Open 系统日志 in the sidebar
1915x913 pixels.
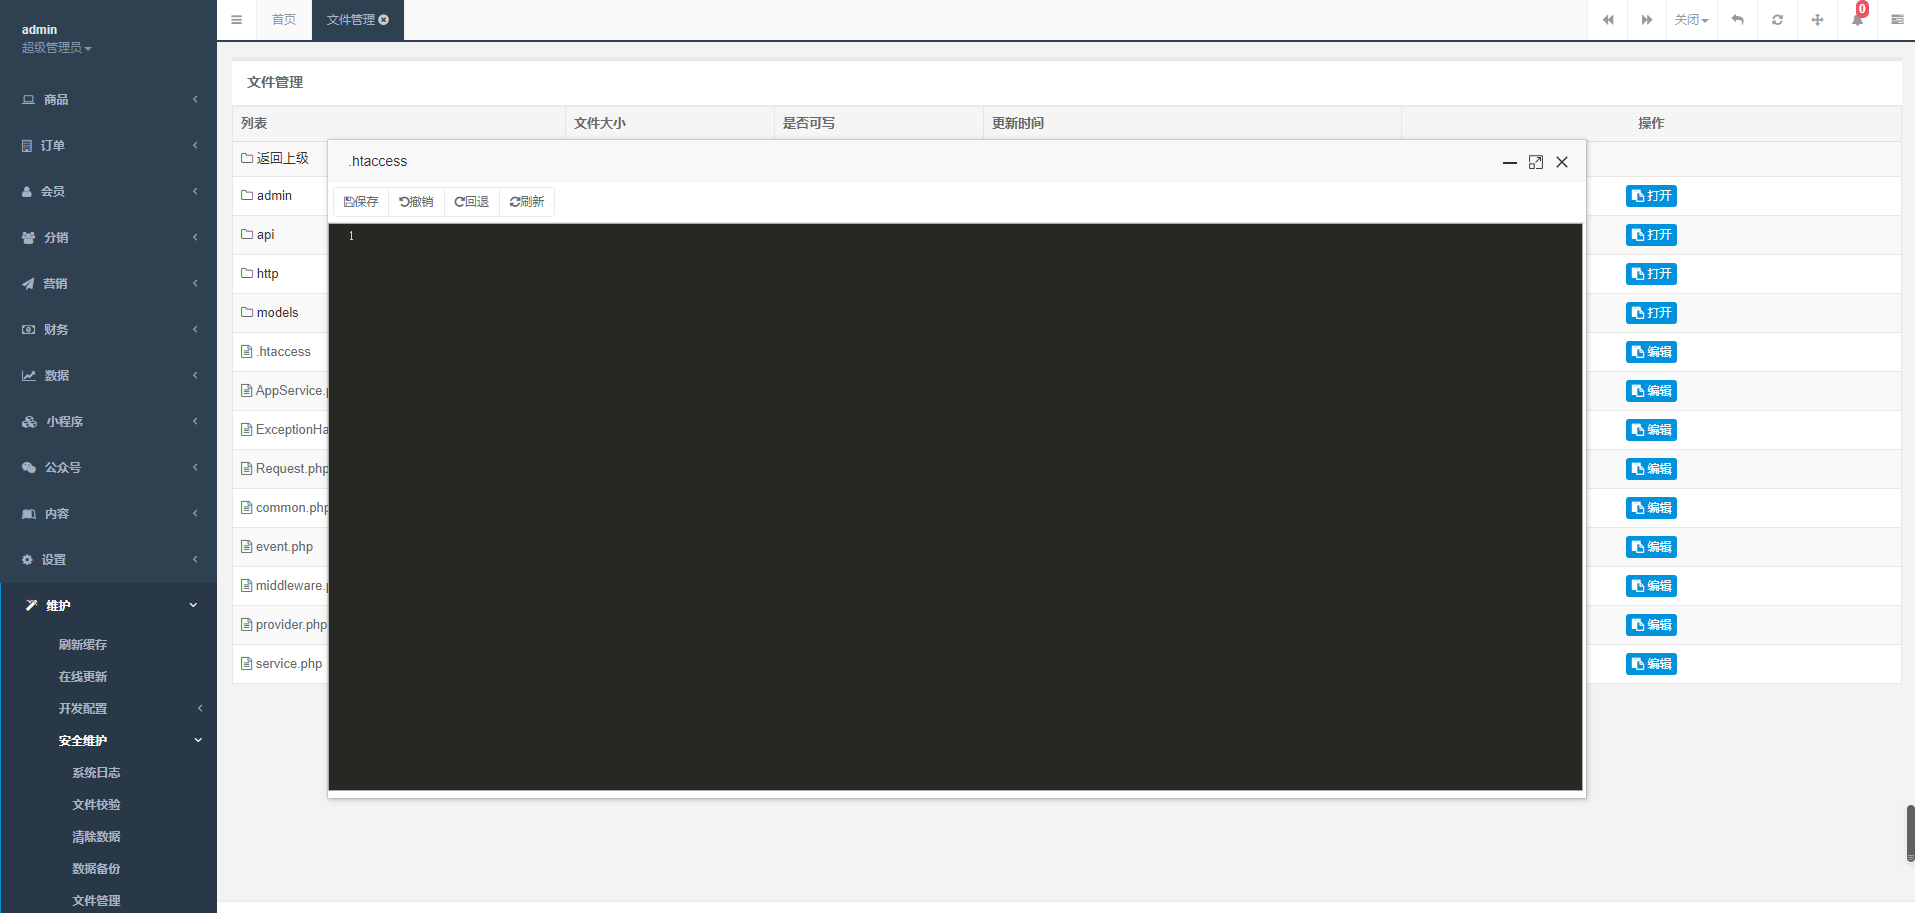[96, 773]
